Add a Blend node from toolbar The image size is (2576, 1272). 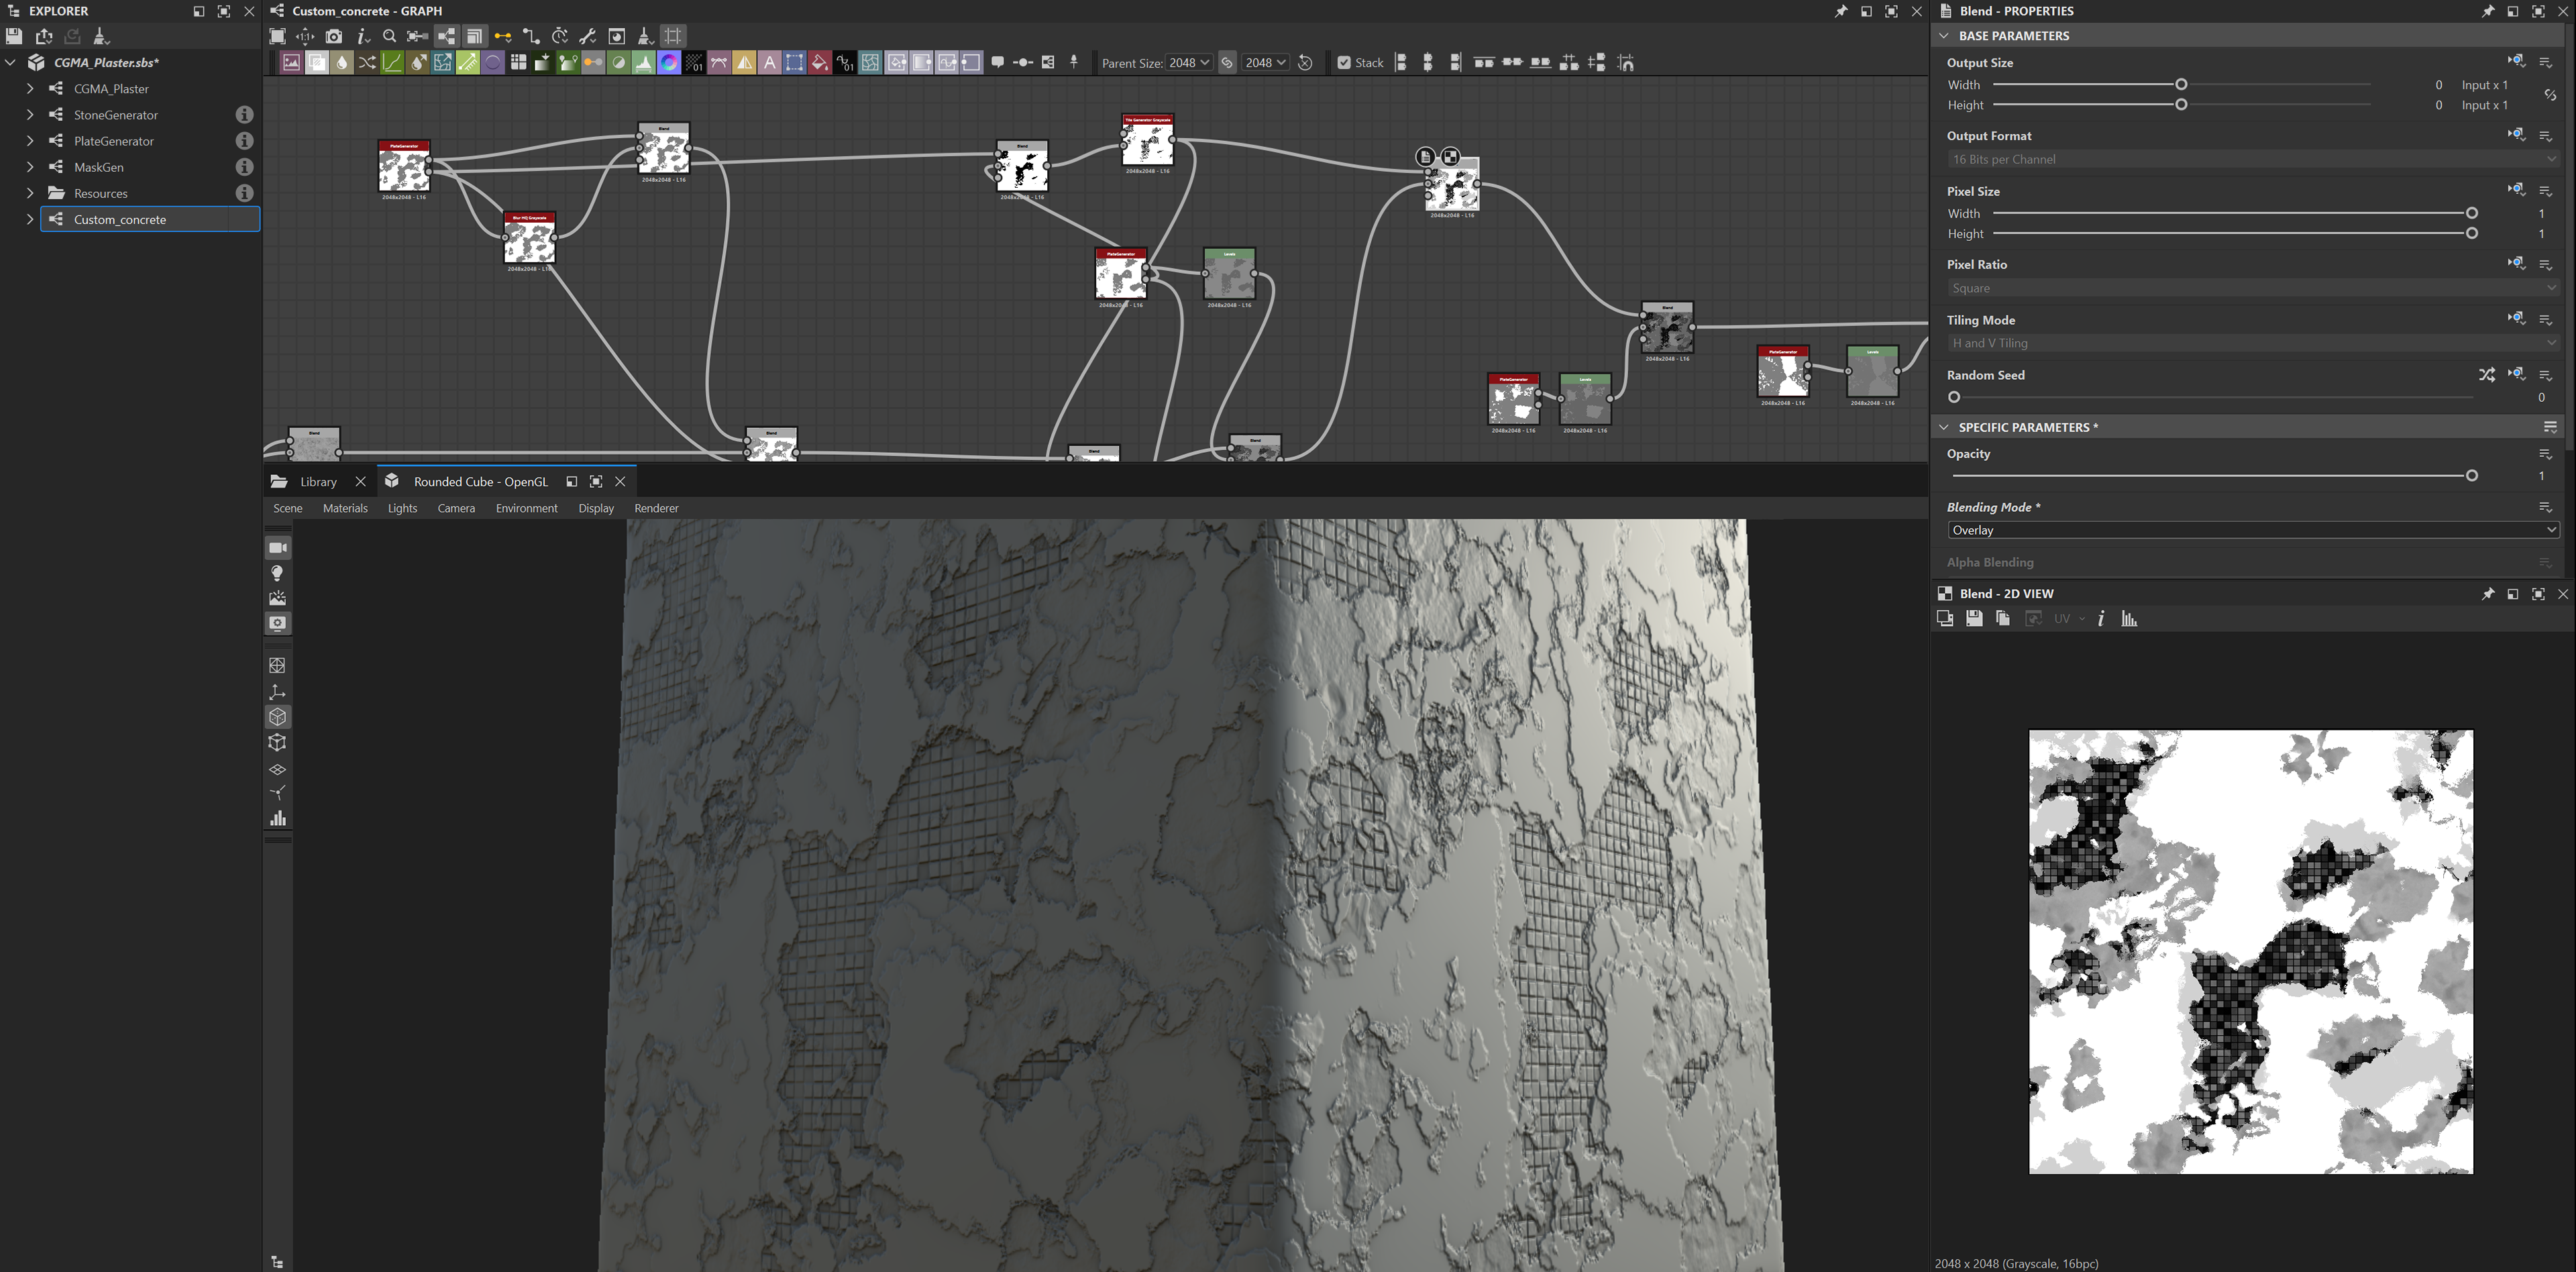click(317, 63)
